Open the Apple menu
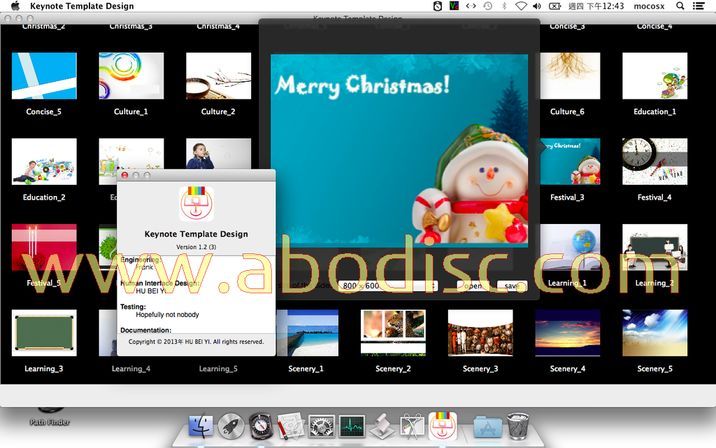Screen dimensions: 716x448 tap(14, 7)
